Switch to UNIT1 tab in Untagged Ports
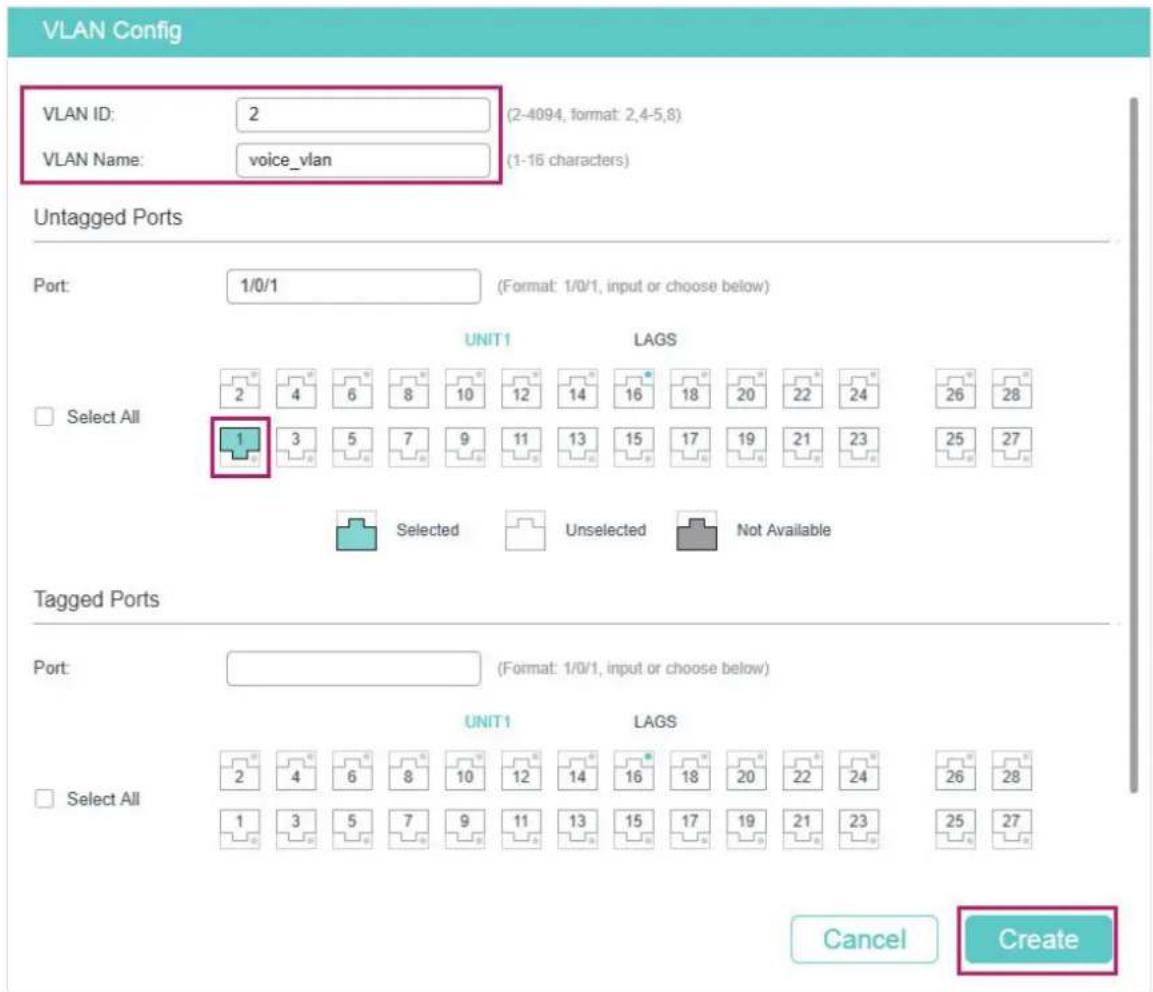Image resolution: width=1153 pixels, height=992 pixels. [x=488, y=340]
